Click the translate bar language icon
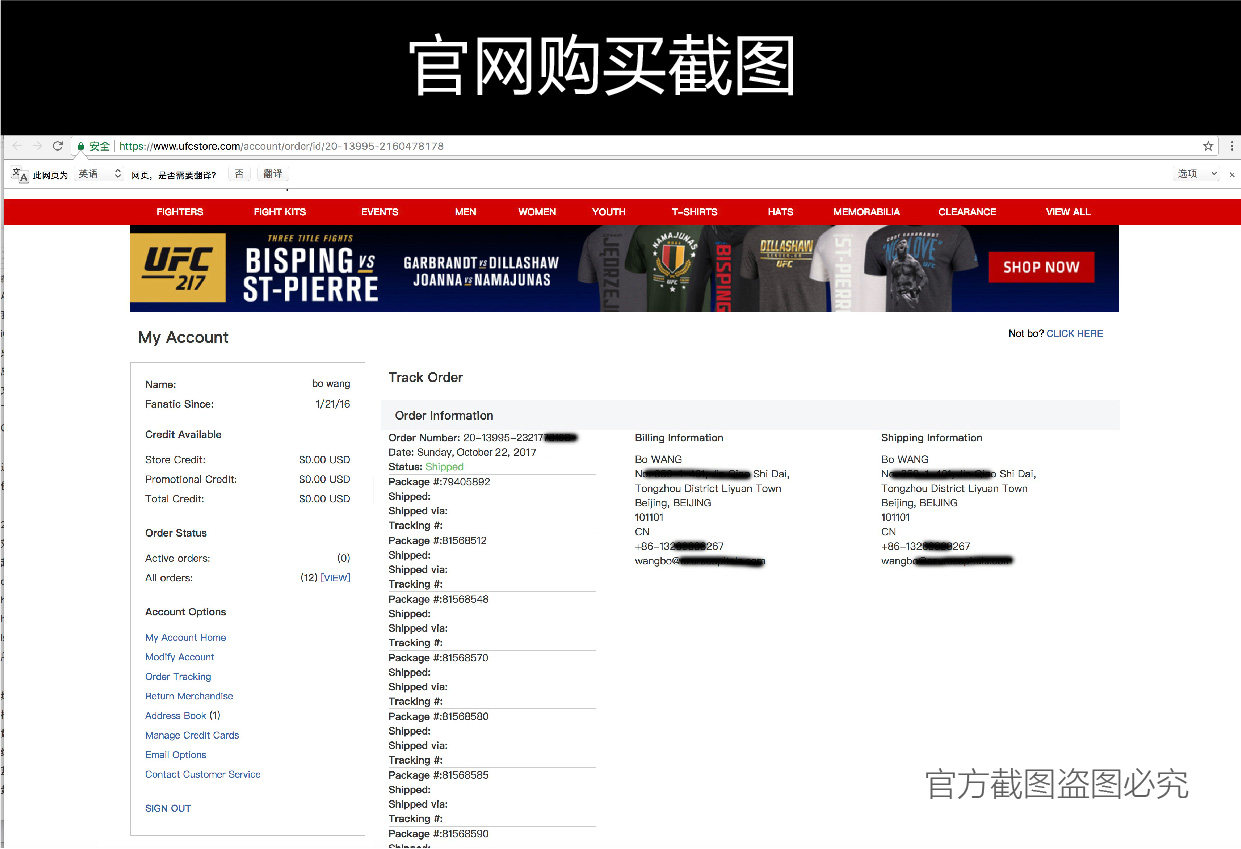The image size is (1241, 849). coord(20,174)
